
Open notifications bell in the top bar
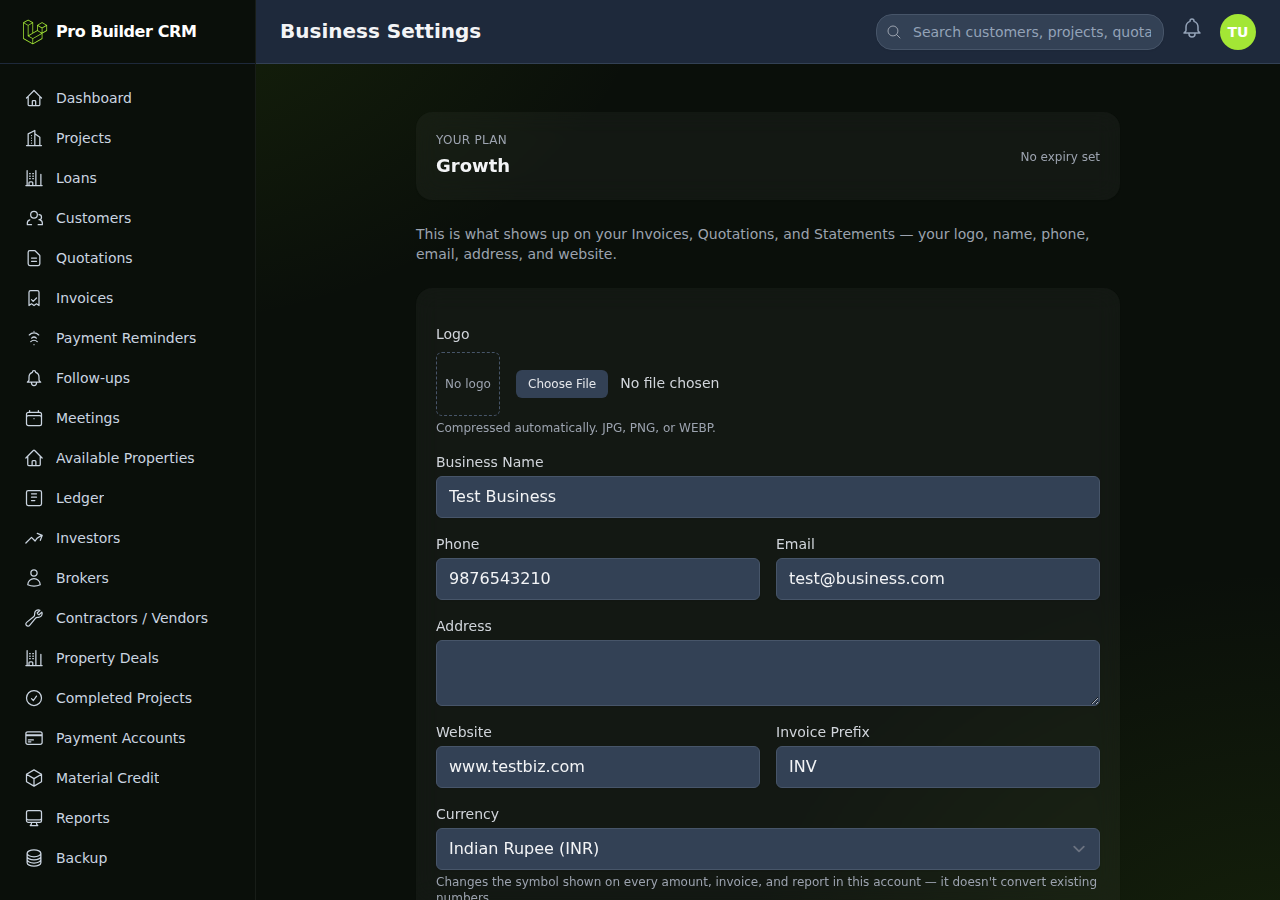click(1192, 29)
